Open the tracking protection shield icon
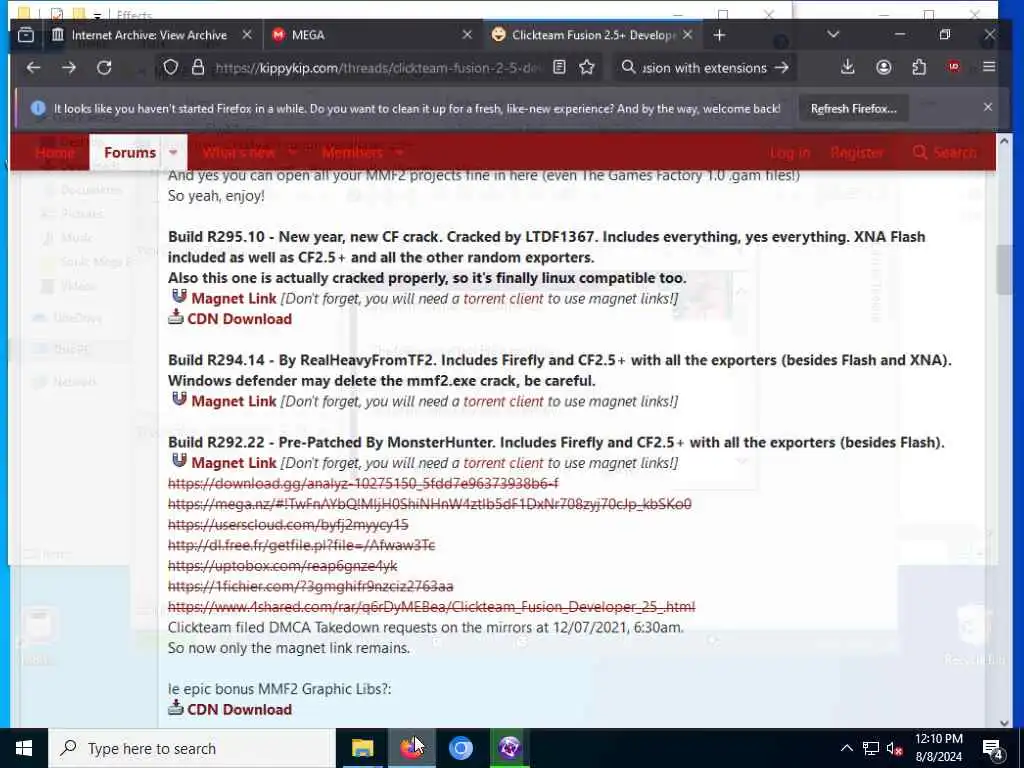This screenshot has height=768, width=1024. [x=170, y=67]
